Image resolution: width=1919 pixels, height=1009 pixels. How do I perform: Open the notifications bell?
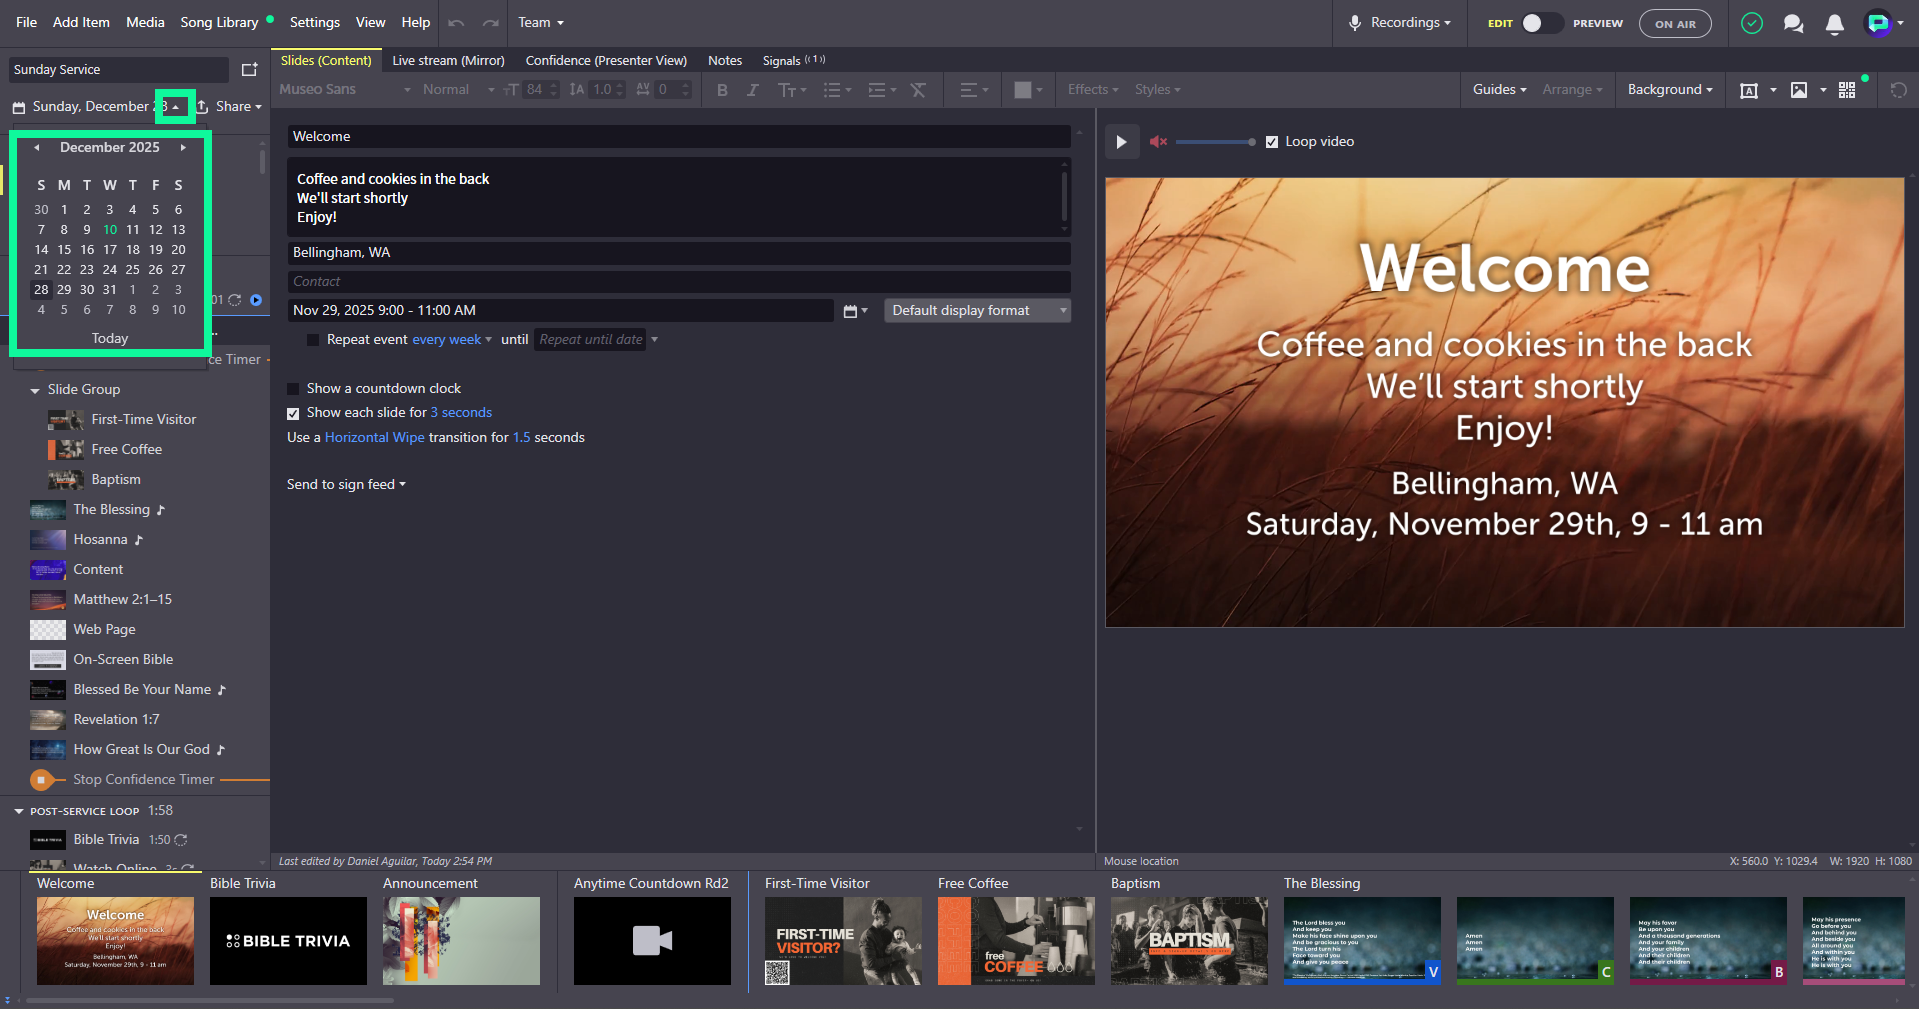1834,23
